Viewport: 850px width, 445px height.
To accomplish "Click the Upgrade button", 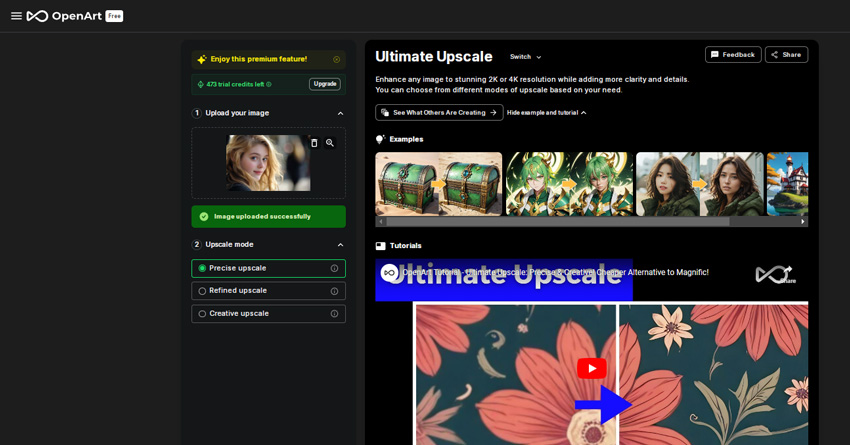I will coord(325,84).
